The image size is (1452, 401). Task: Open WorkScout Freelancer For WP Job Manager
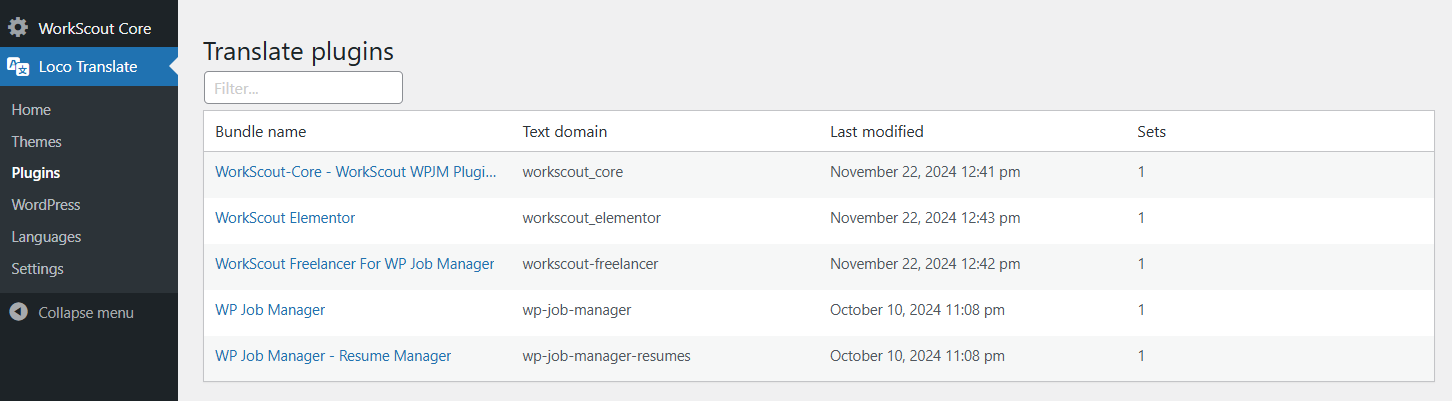[354, 264]
